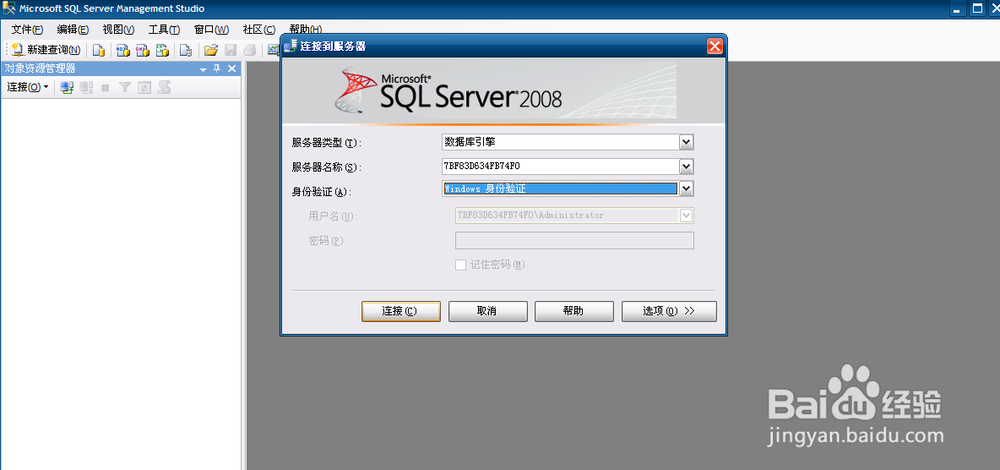Click the Open File folder icon

point(210,50)
